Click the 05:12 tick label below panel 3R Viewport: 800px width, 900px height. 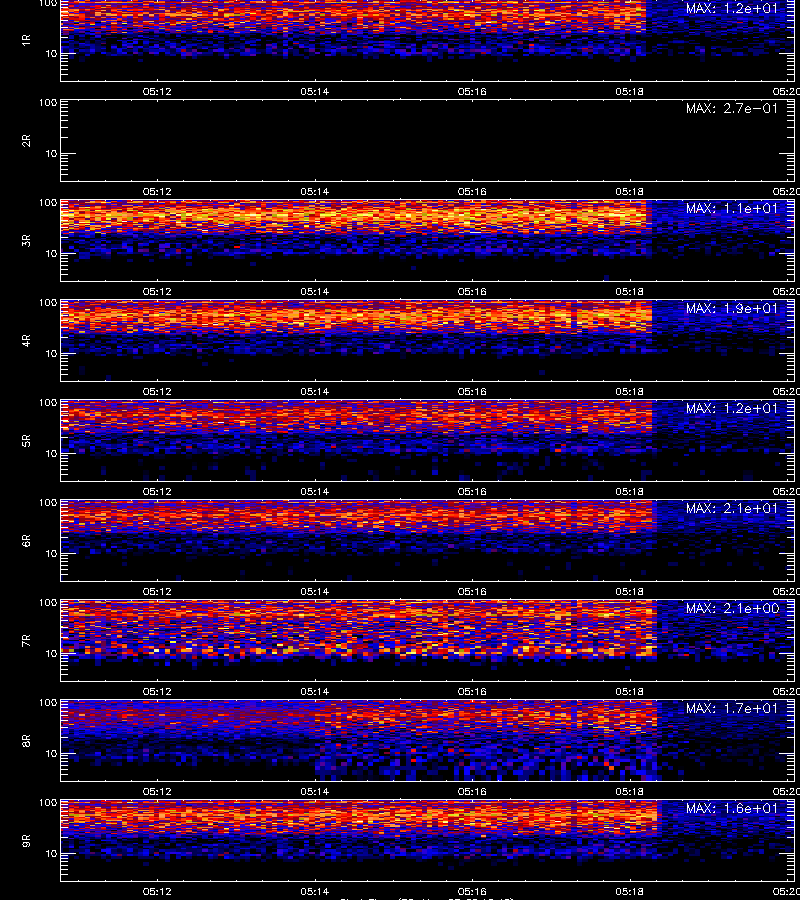157,292
